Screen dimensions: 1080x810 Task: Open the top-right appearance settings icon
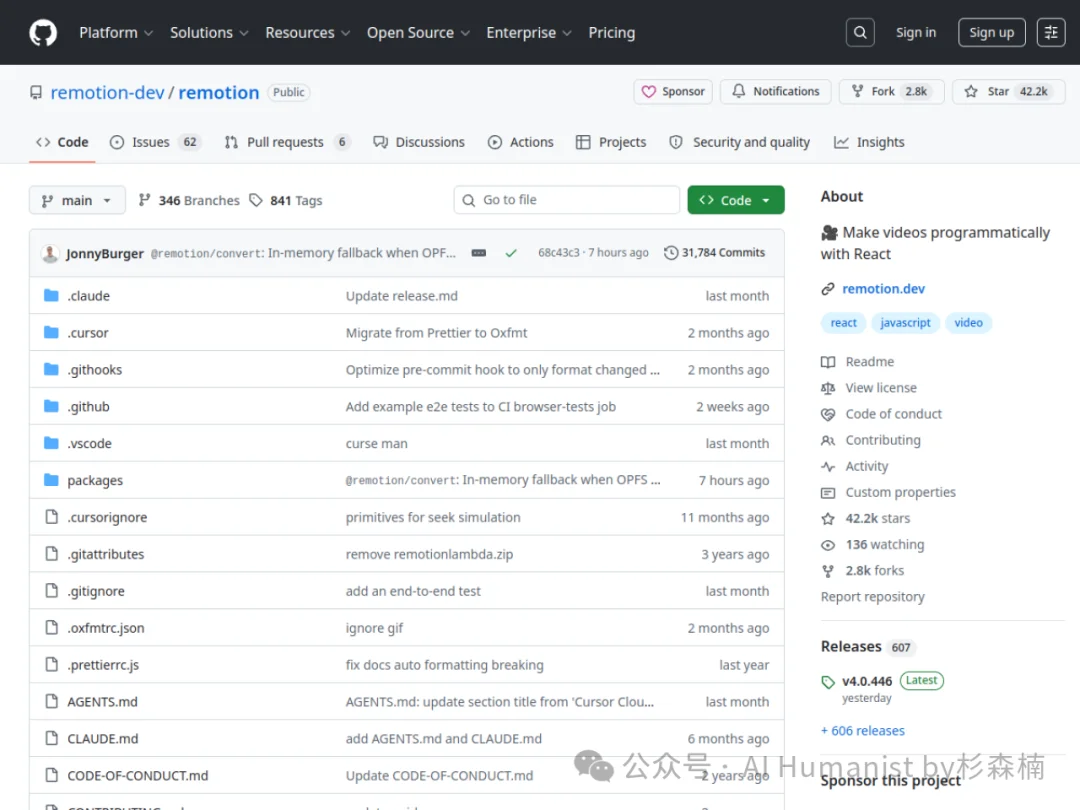[1051, 33]
